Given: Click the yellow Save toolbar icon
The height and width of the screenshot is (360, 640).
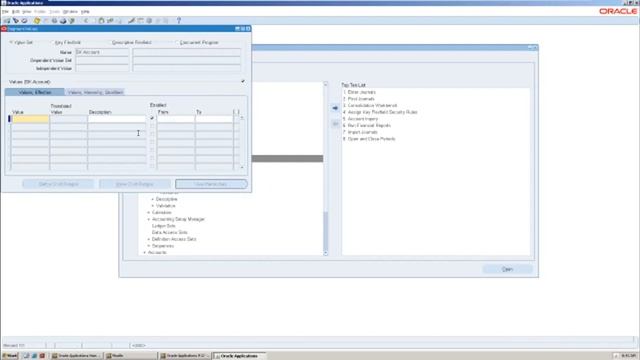Looking at the screenshot, I should [37, 20].
